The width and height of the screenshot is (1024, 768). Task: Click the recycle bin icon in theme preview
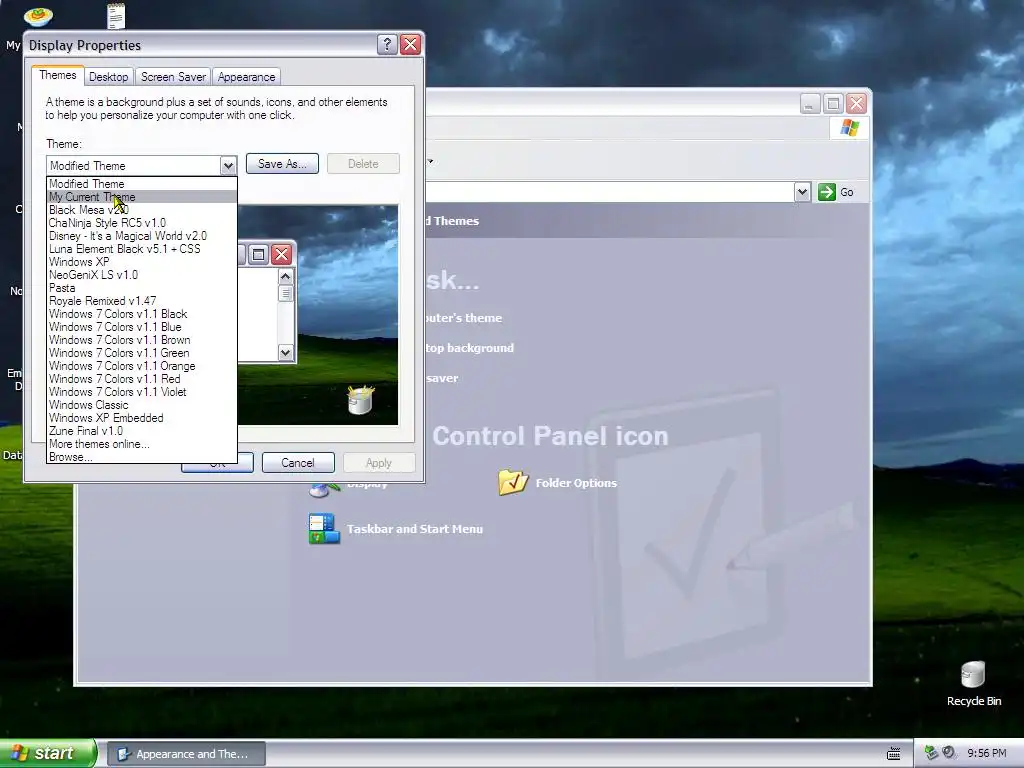click(x=360, y=400)
